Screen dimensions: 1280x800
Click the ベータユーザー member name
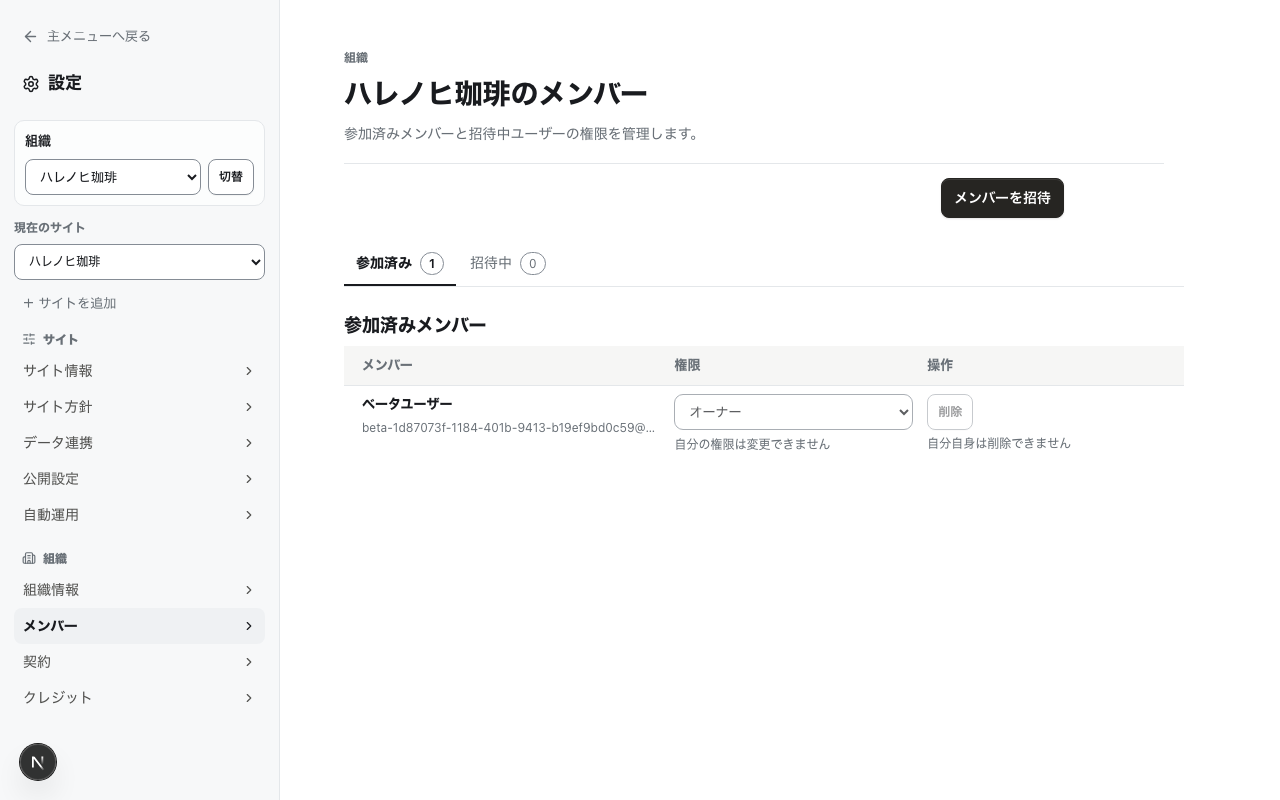click(x=407, y=404)
